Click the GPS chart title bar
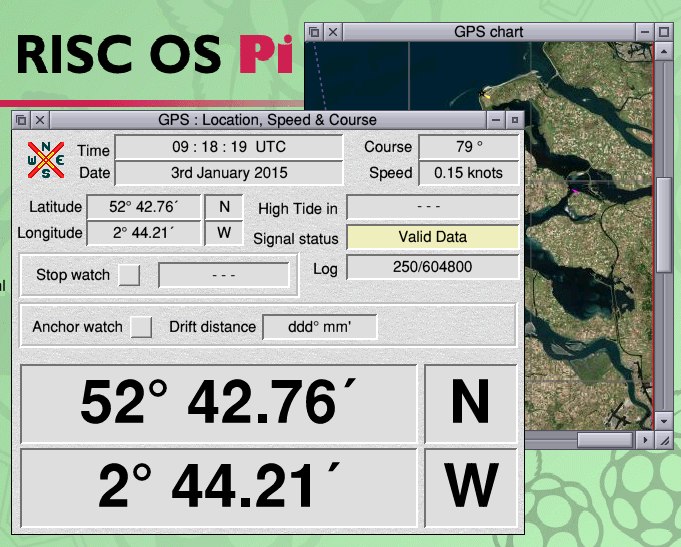681x547 pixels. (489, 32)
